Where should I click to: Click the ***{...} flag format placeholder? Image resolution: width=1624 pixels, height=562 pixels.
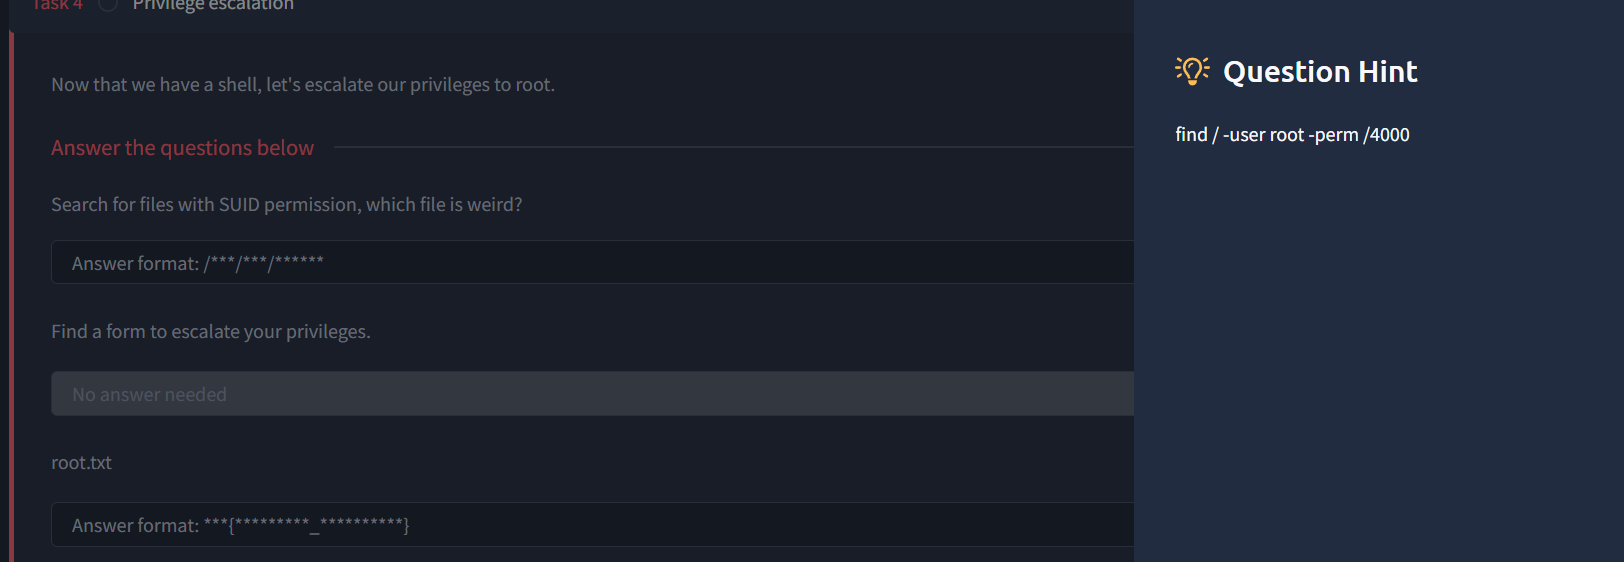click(x=240, y=525)
